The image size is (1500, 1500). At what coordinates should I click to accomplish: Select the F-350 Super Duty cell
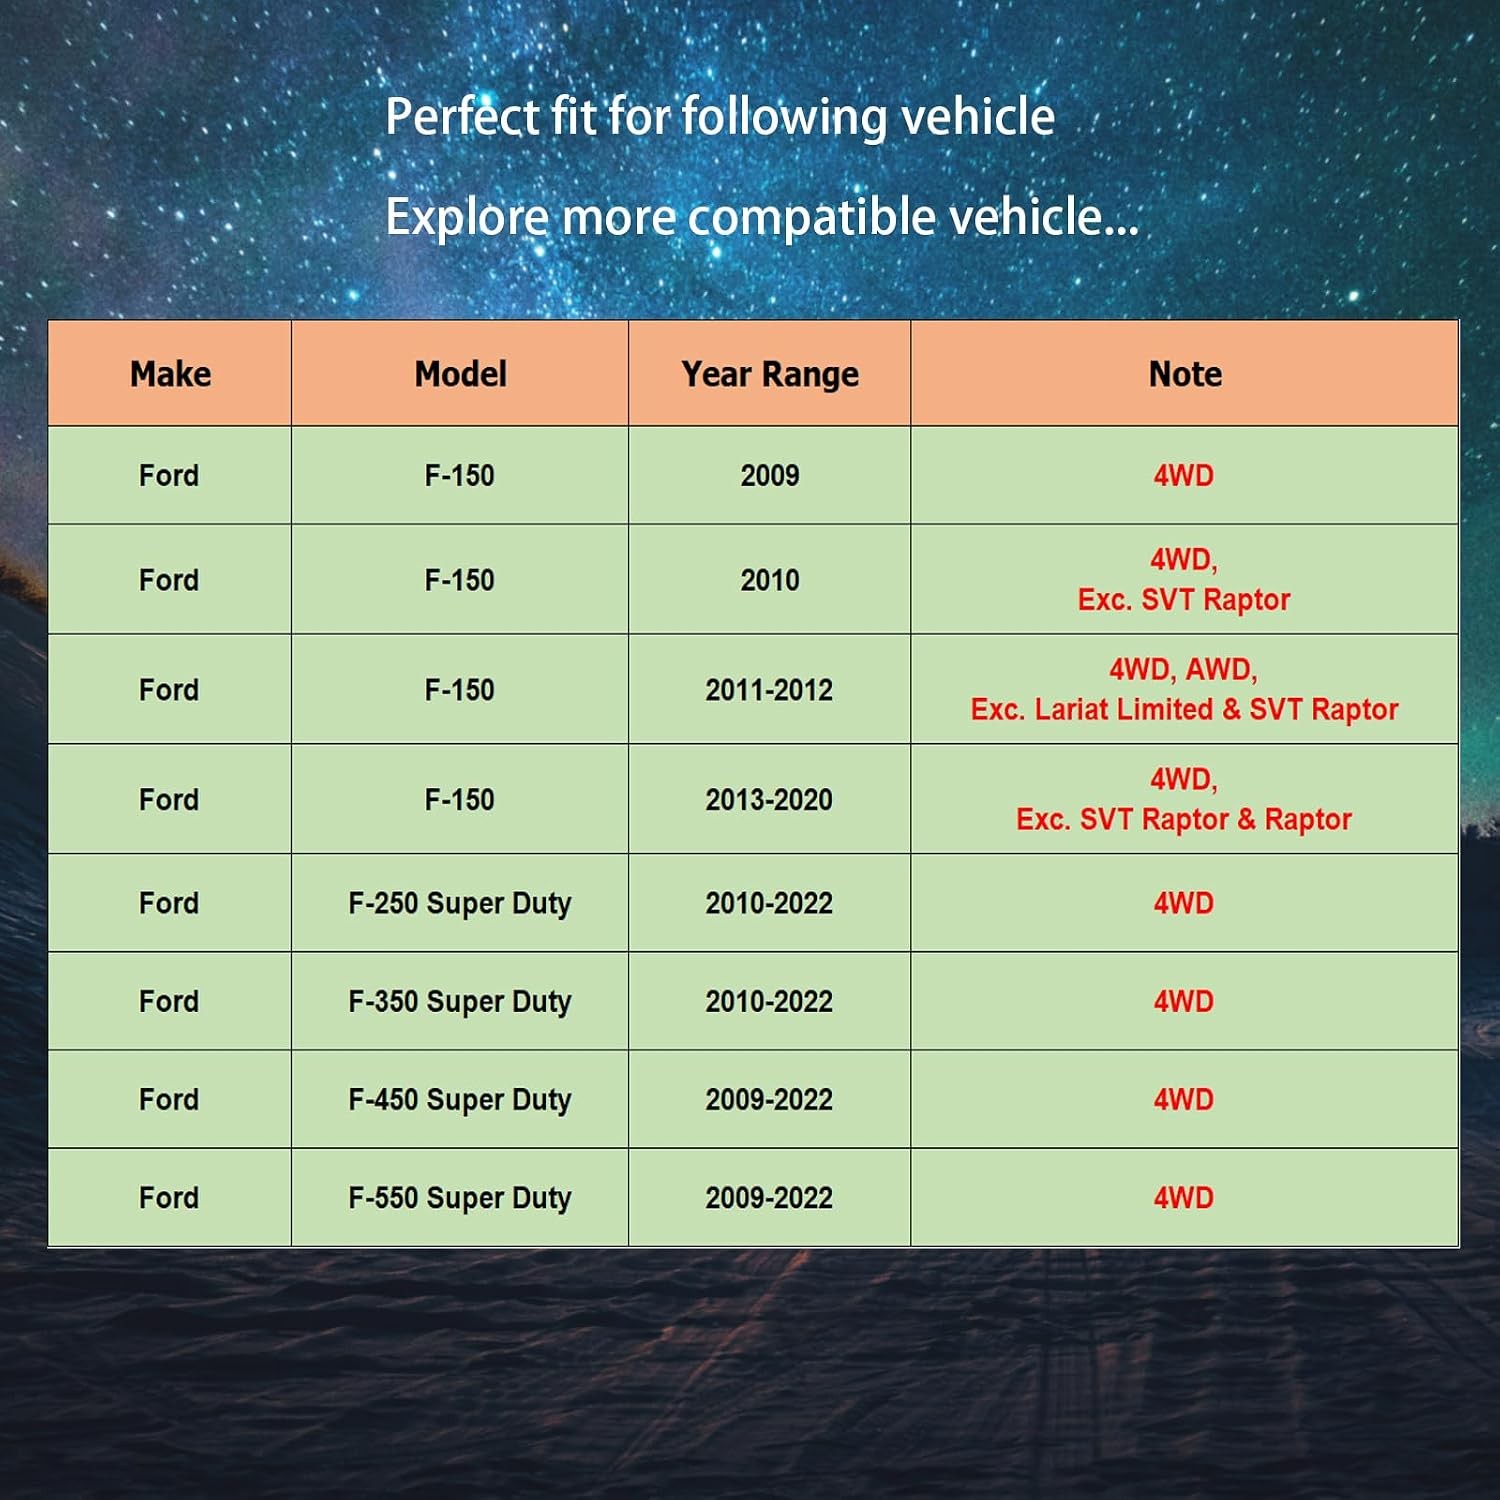460,1001
